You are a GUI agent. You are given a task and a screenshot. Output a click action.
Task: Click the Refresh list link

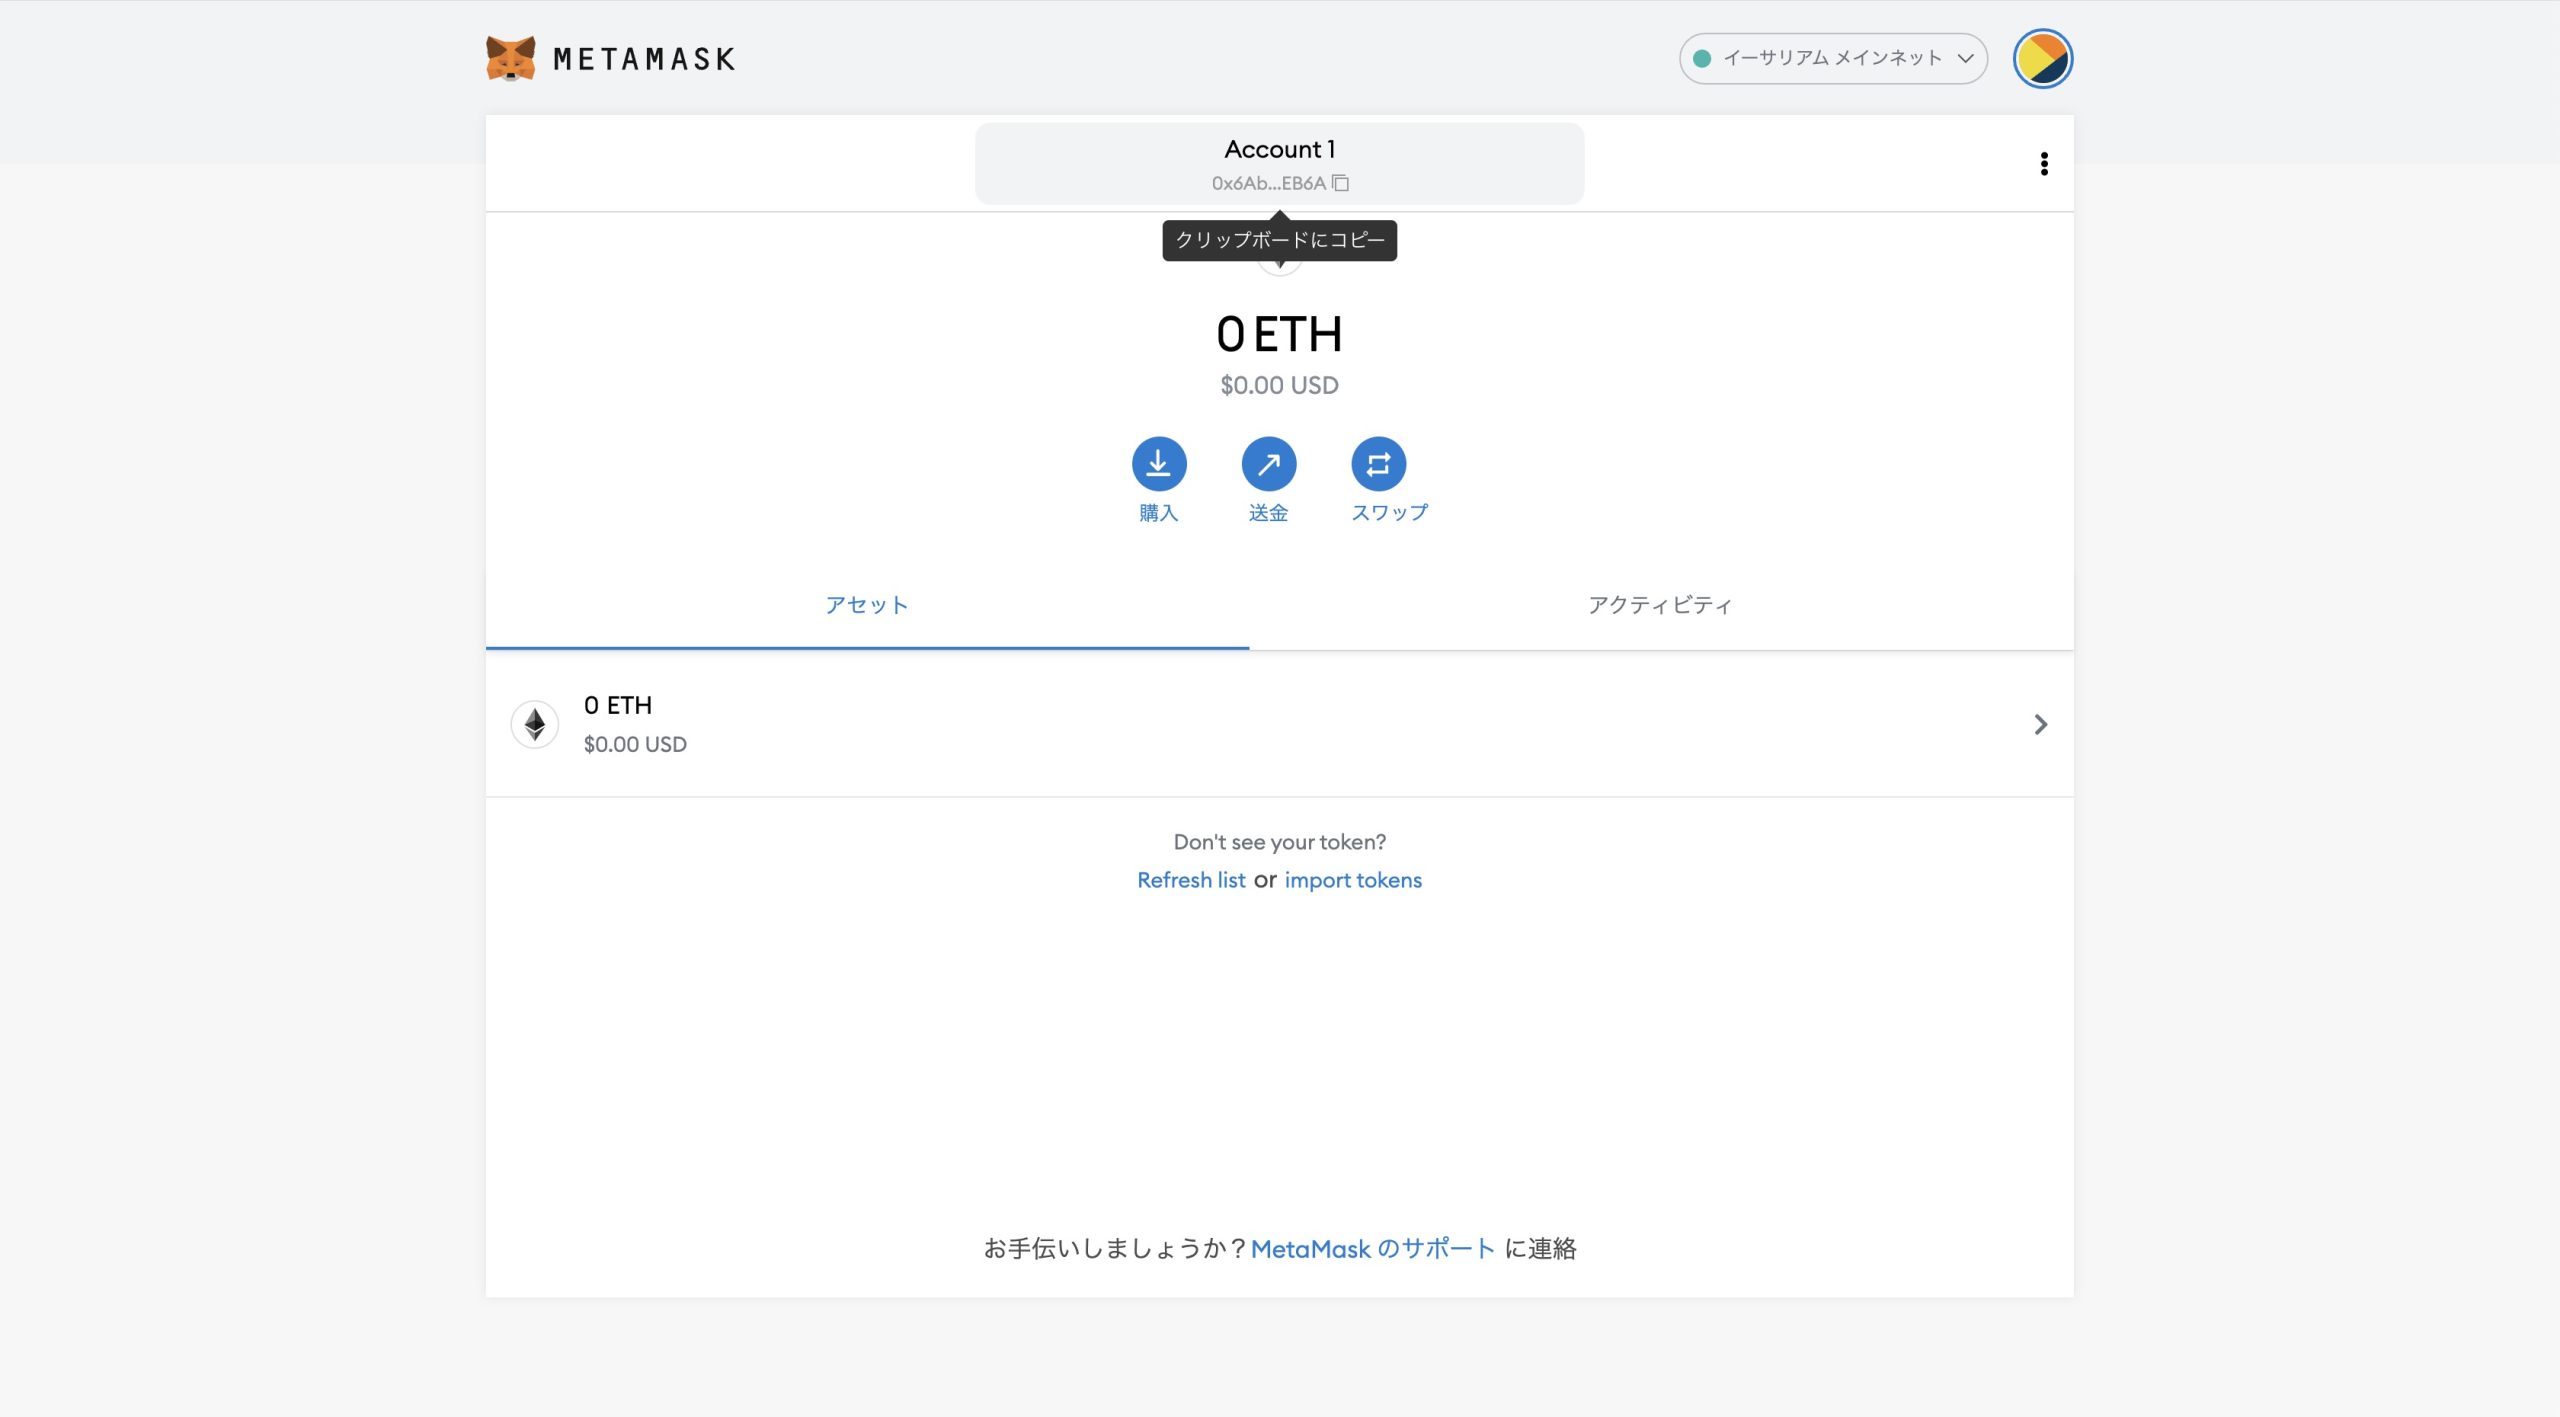(1191, 880)
